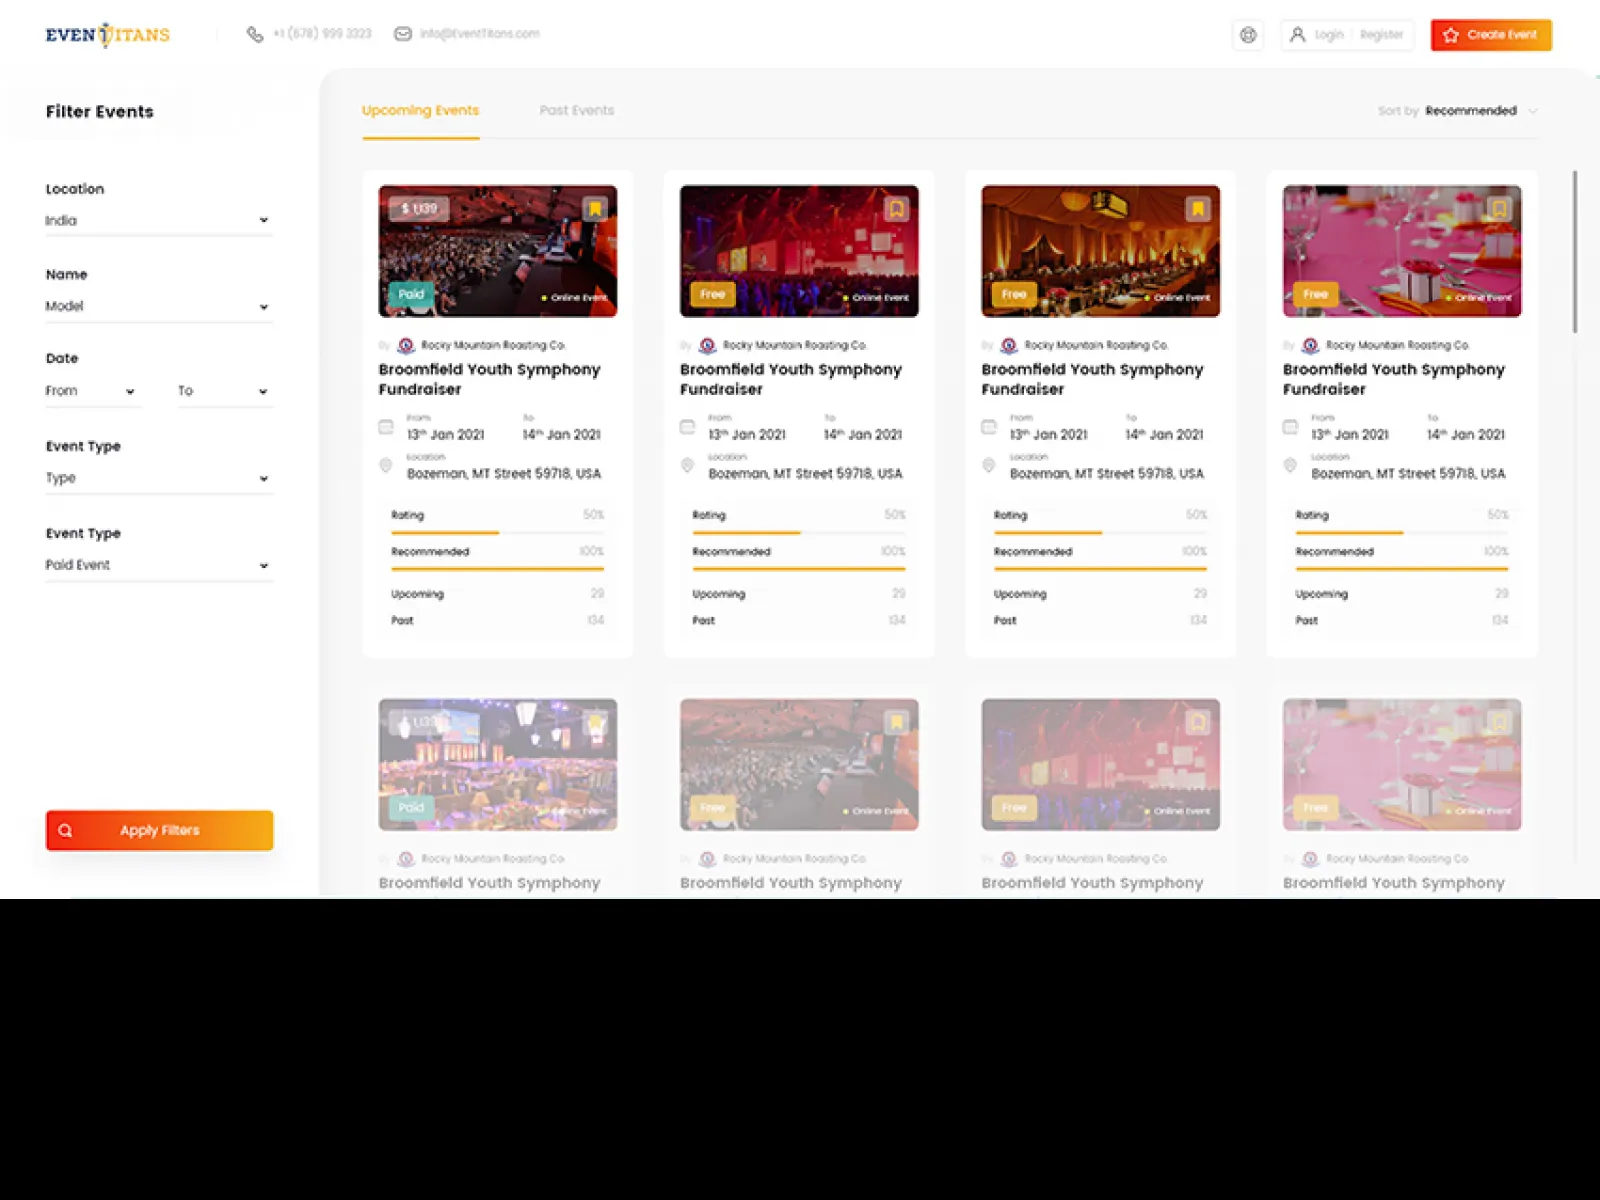1600x1200 pixels.
Task: Click the first event's thumbnail image
Action: pos(497,249)
